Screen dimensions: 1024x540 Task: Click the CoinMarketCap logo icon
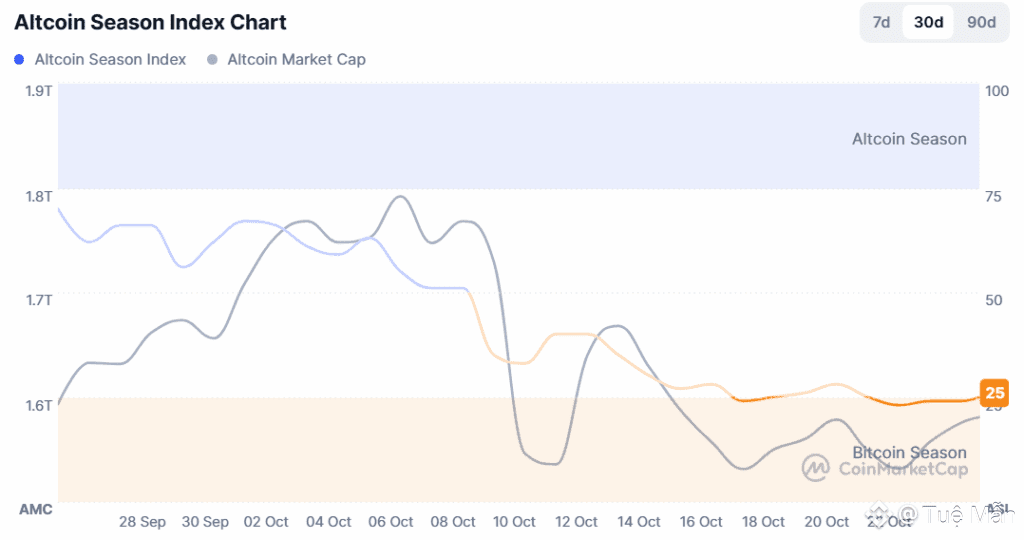[x=816, y=467]
